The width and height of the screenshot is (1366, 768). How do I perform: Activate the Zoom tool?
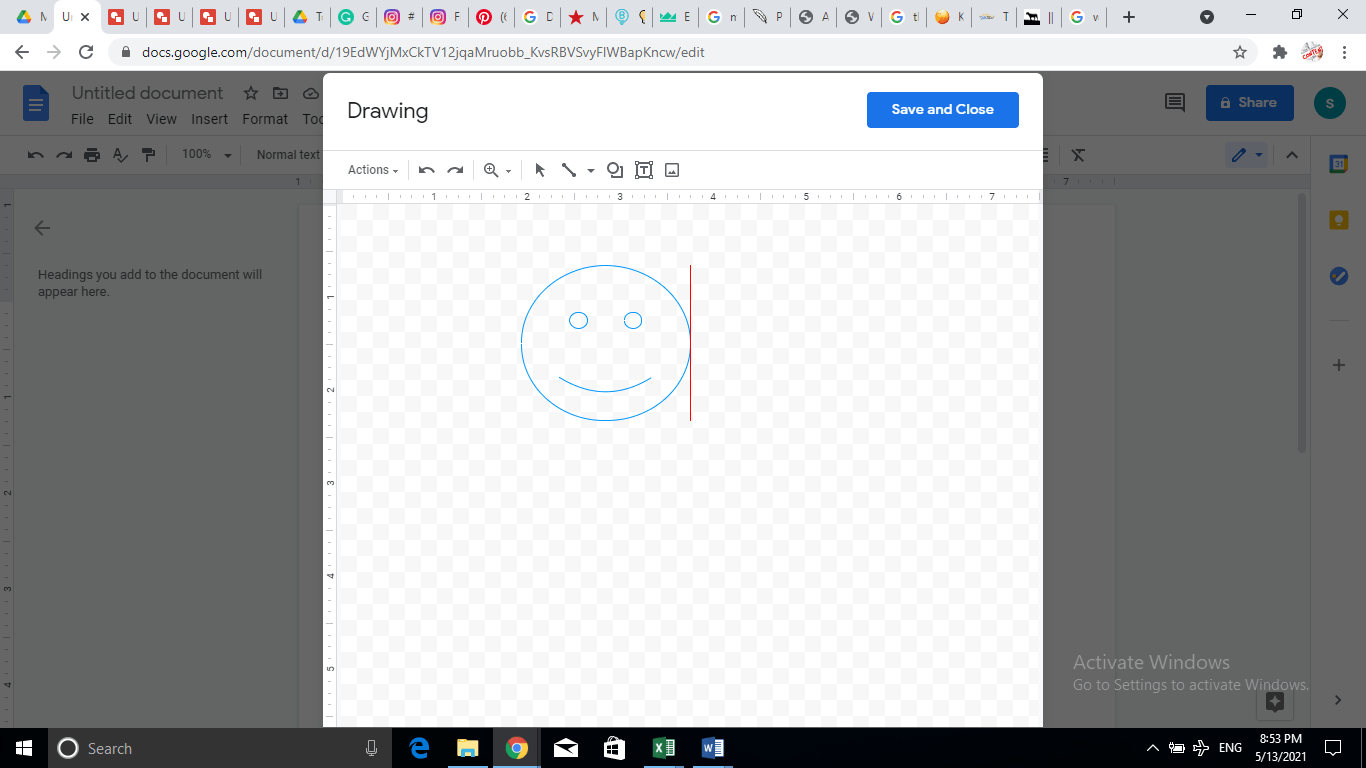pyautogui.click(x=489, y=170)
